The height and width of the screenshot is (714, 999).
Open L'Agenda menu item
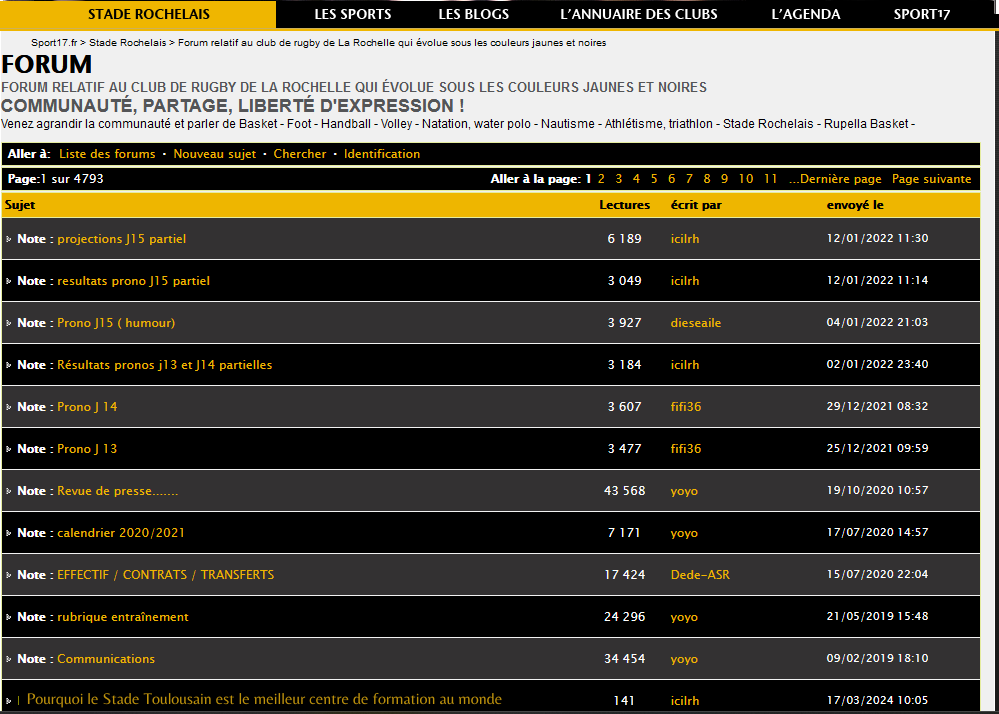pyautogui.click(x=805, y=14)
